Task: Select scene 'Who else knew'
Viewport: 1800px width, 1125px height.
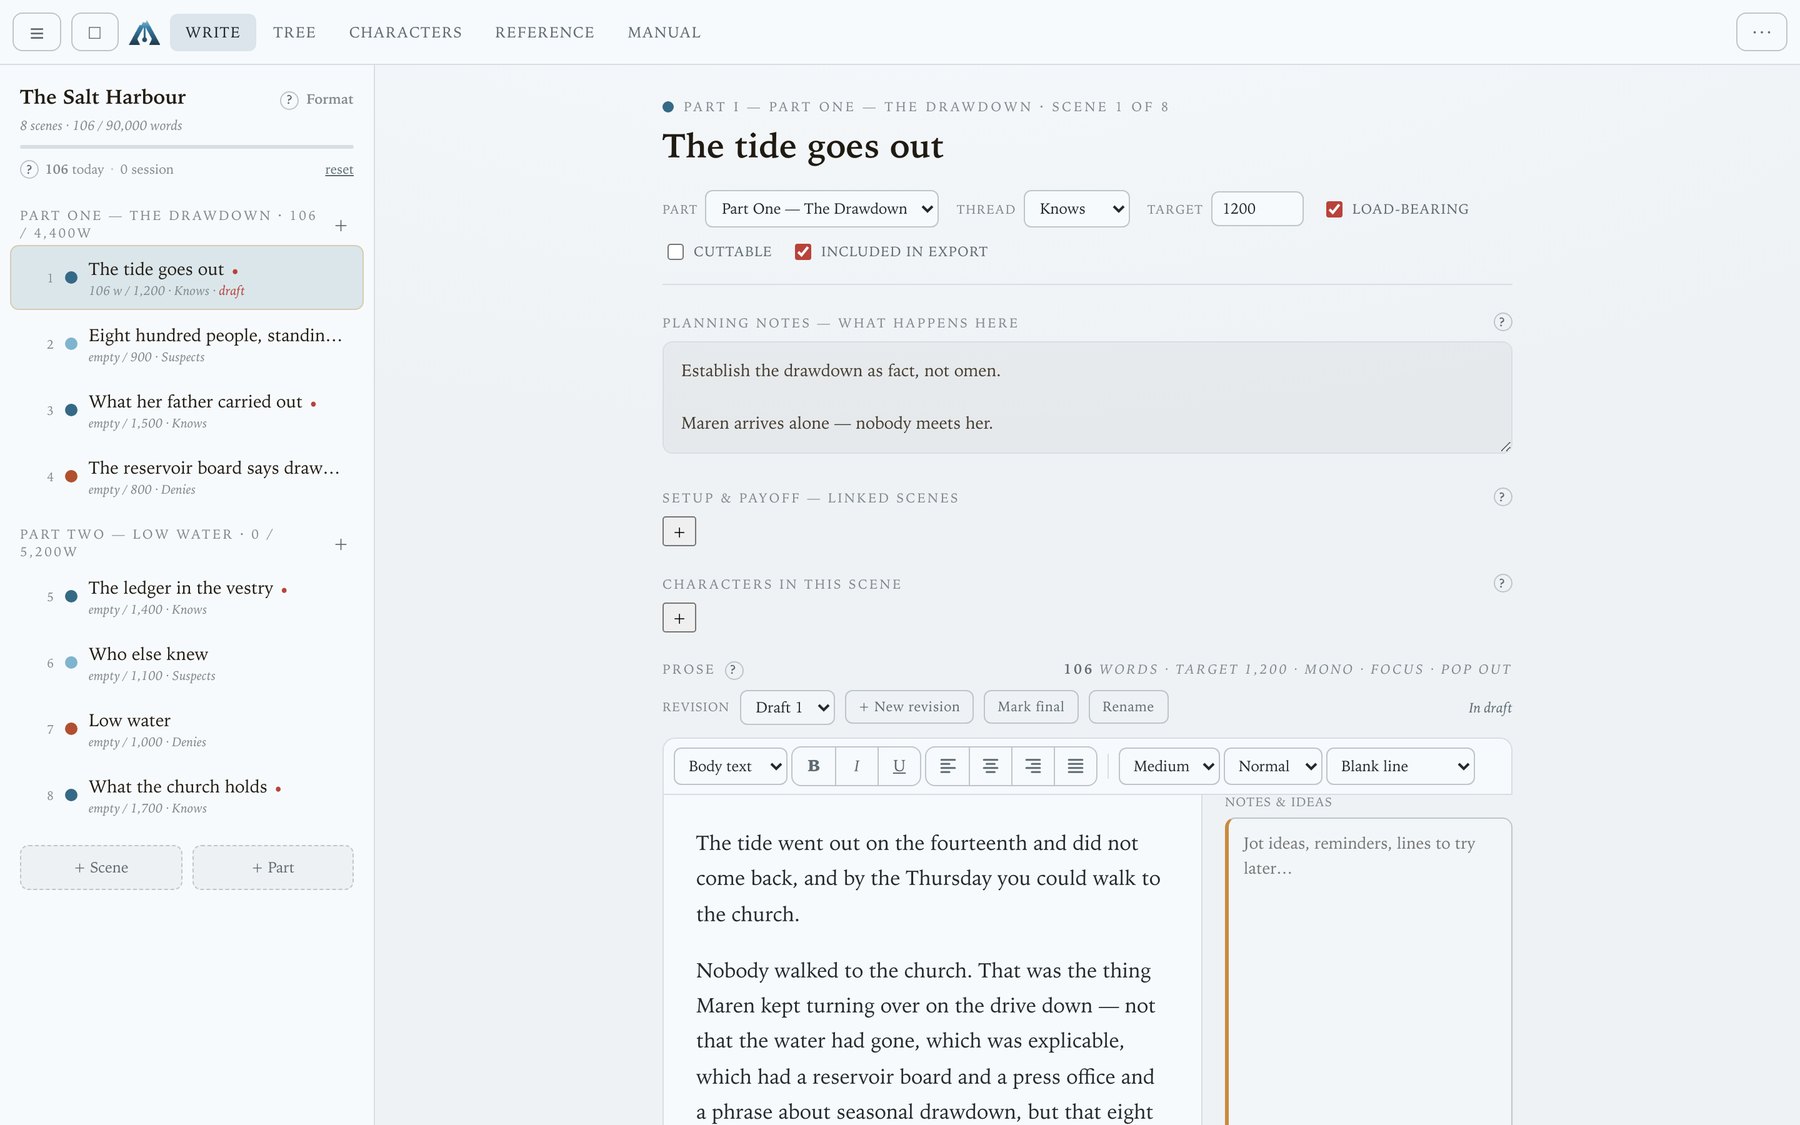Action: pyautogui.click(x=187, y=663)
